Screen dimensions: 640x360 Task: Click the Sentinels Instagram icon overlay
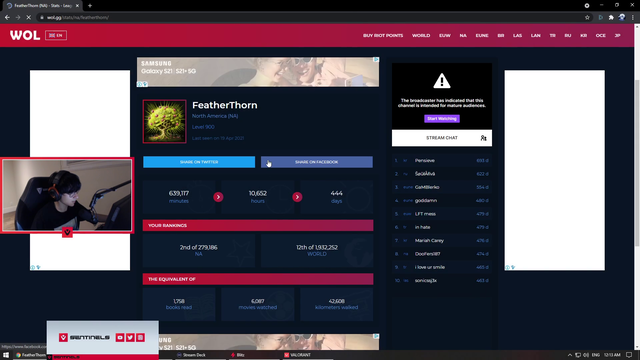click(140, 338)
